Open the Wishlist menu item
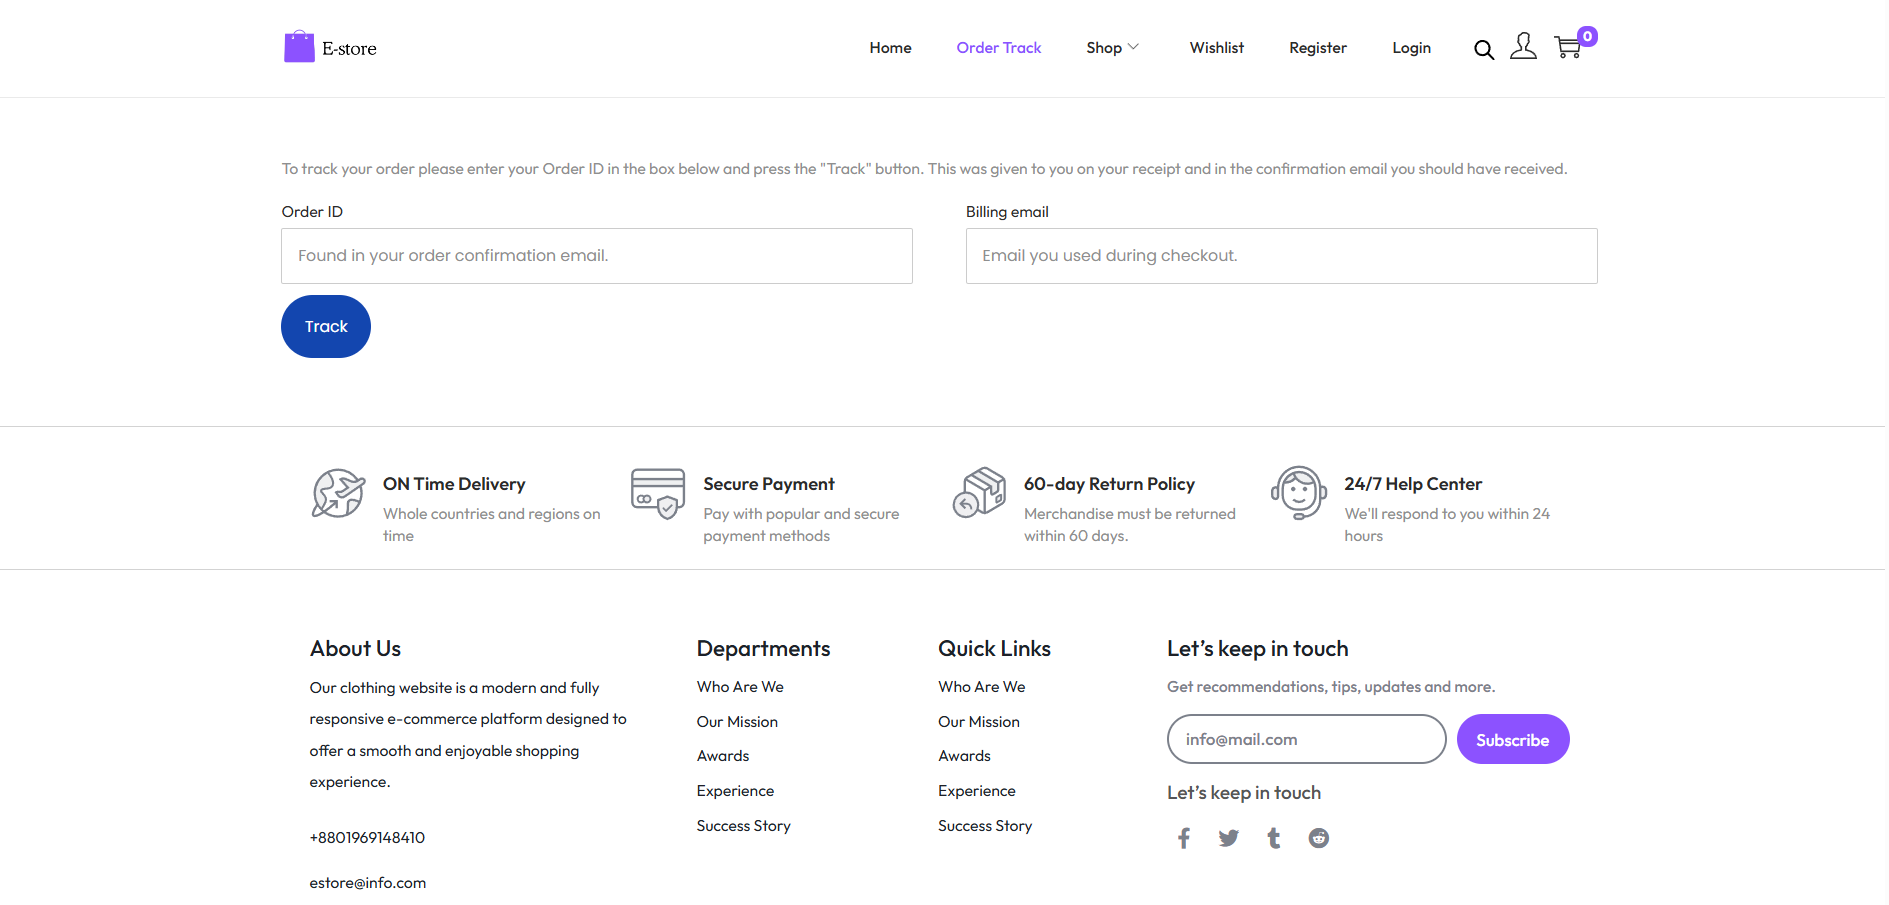This screenshot has width=1889, height=905. pyautogui.click(x=1216, y=48)
